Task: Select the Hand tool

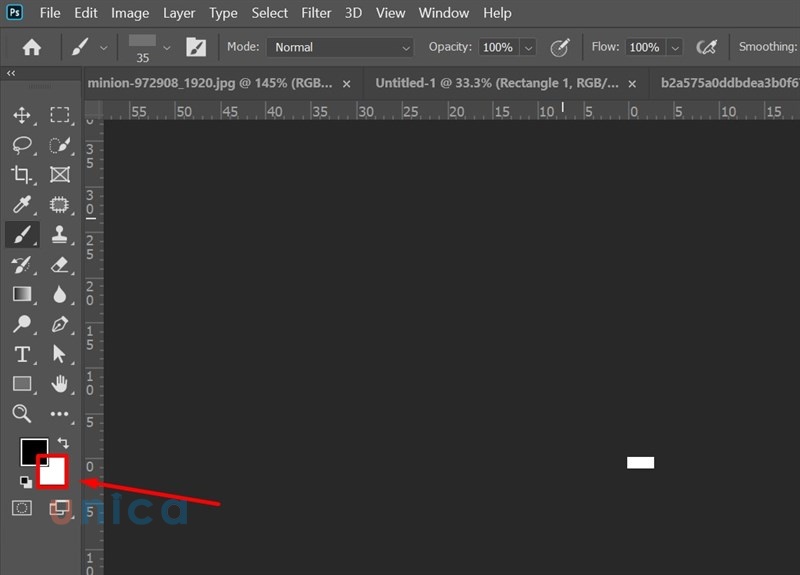Action: (60, 384)
